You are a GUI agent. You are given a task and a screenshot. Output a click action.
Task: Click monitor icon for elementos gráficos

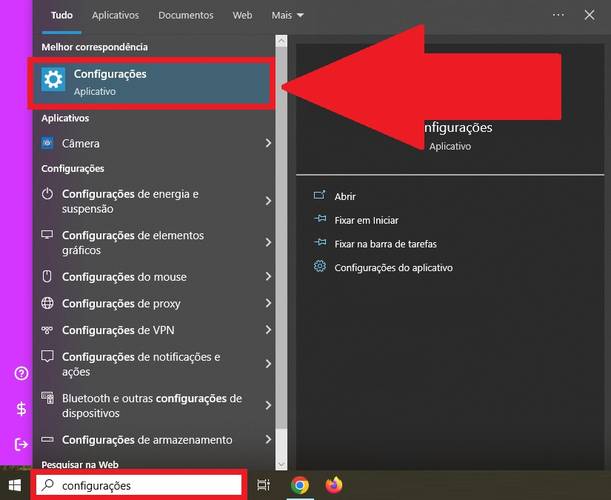[47, 235]
